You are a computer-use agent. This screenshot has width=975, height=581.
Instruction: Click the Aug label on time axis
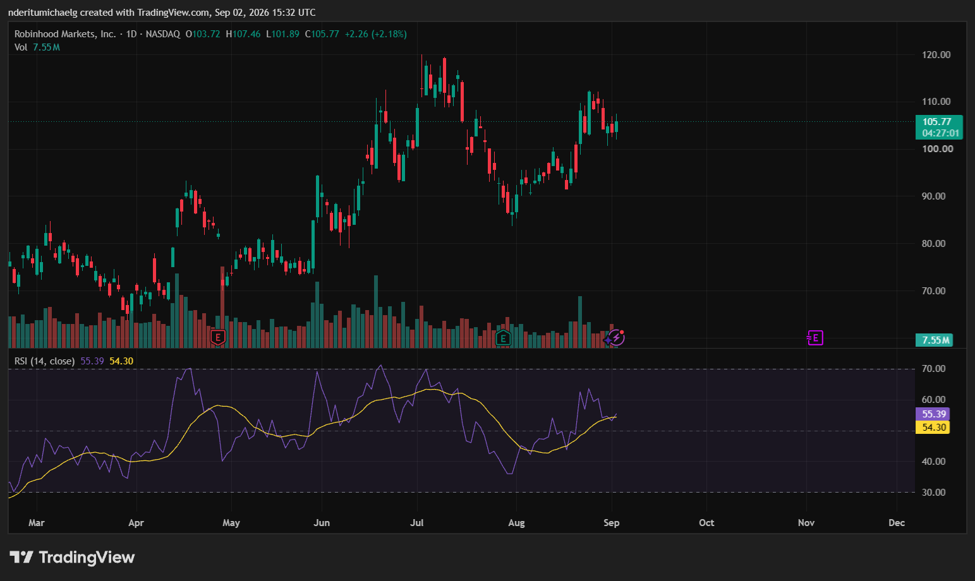[x=517, y=523]
